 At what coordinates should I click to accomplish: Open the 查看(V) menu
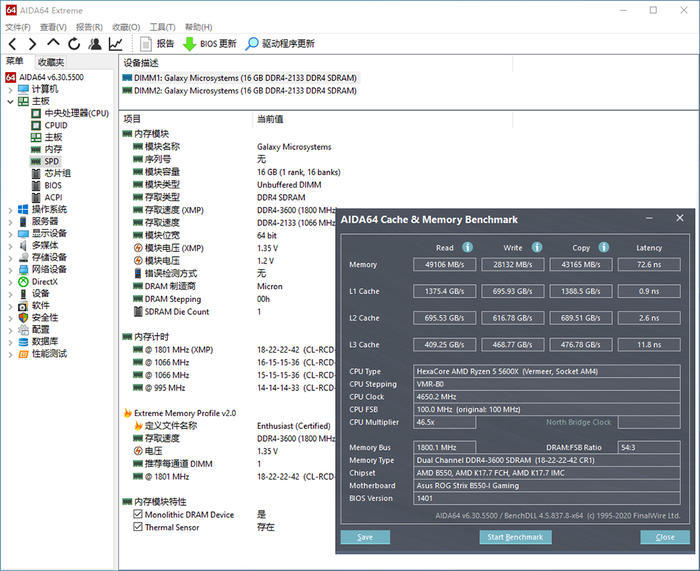click(53, 27)
